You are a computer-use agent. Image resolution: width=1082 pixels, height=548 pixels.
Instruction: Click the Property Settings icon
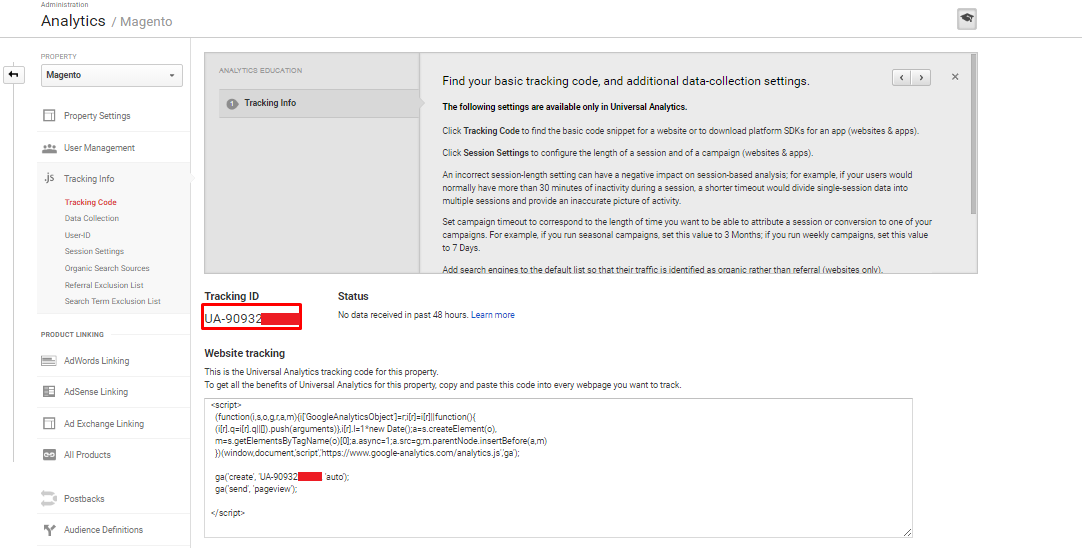(x=49, y=116)
